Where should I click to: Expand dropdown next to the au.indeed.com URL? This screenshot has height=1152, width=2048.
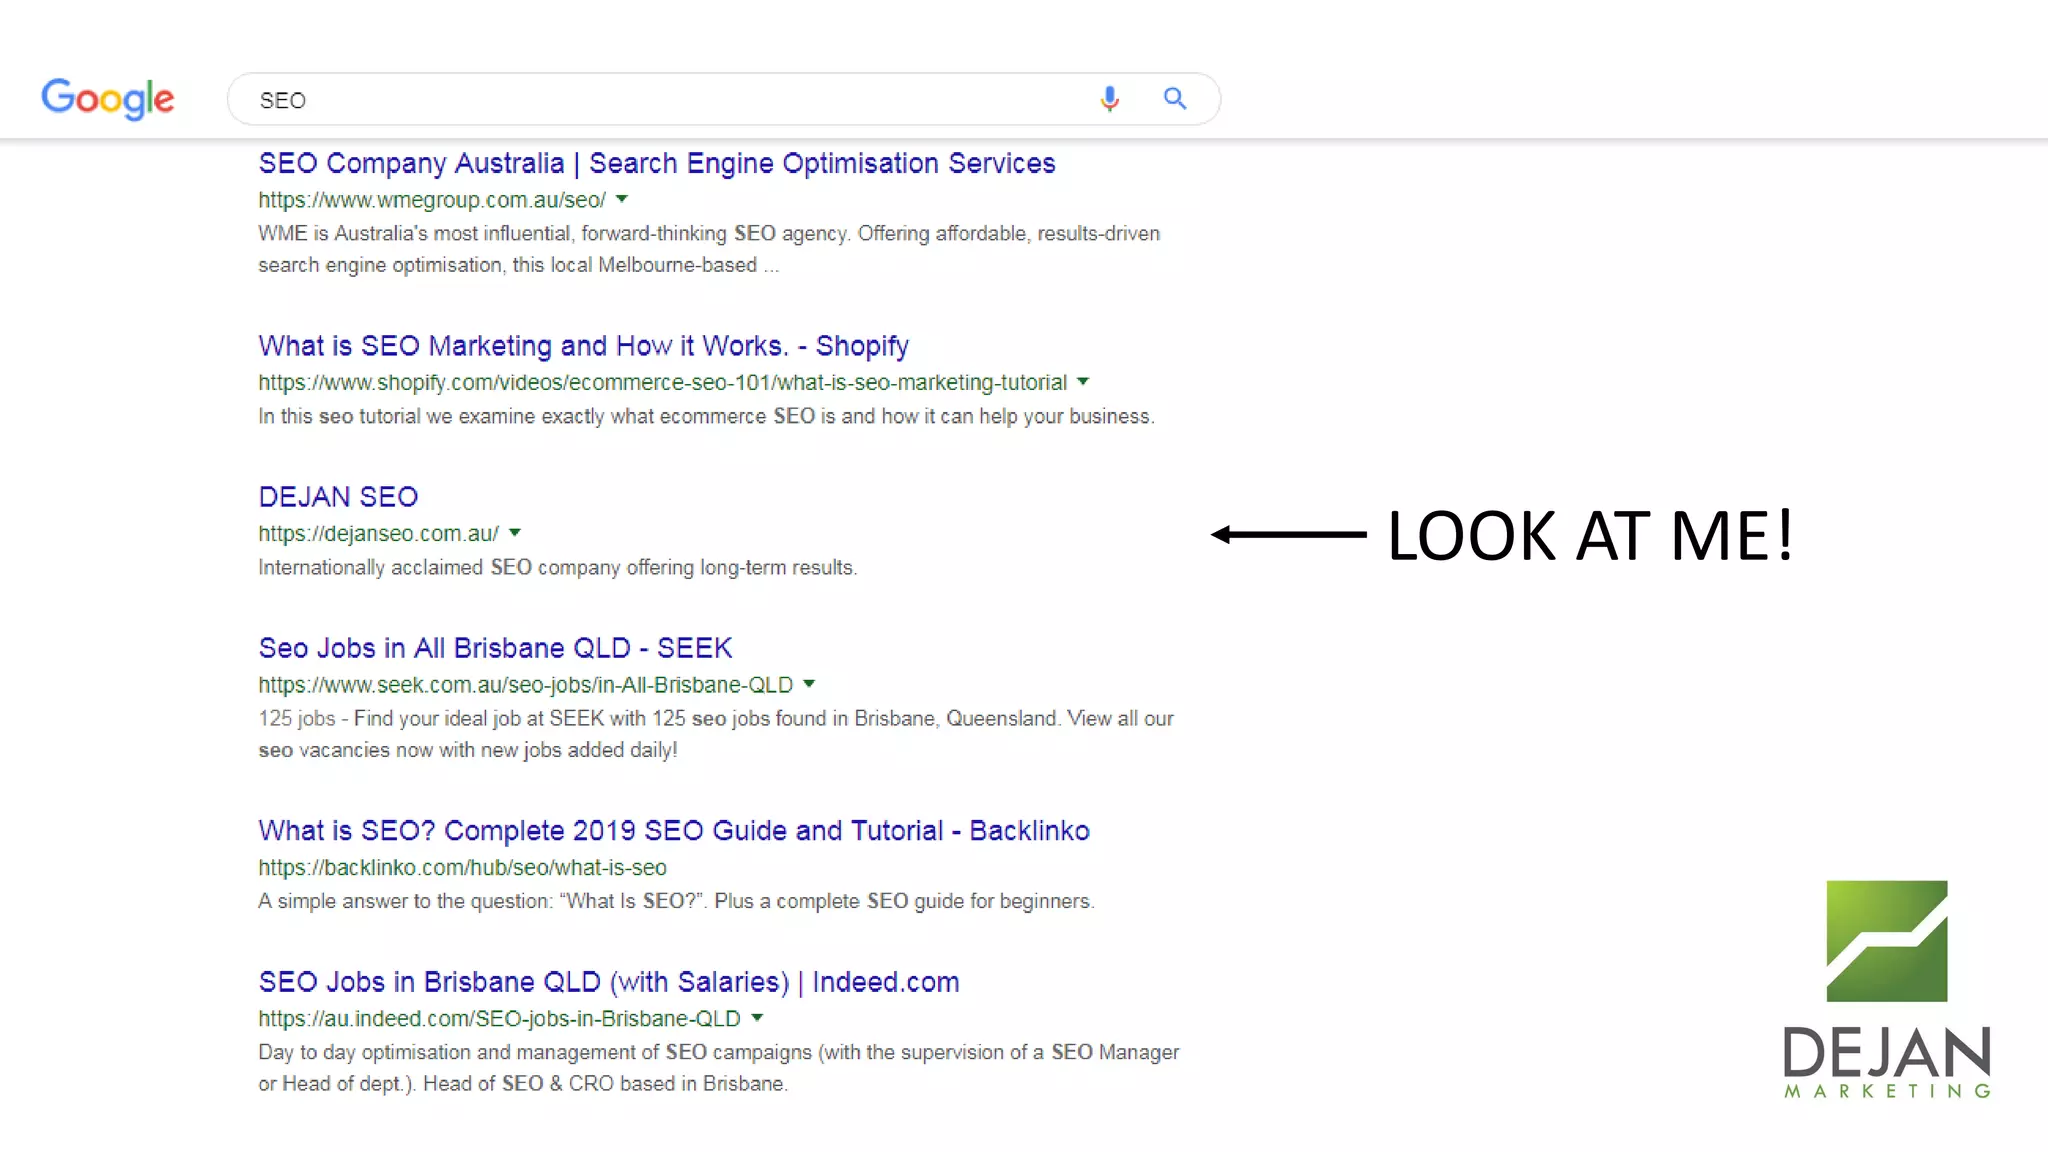point(757,1018)
